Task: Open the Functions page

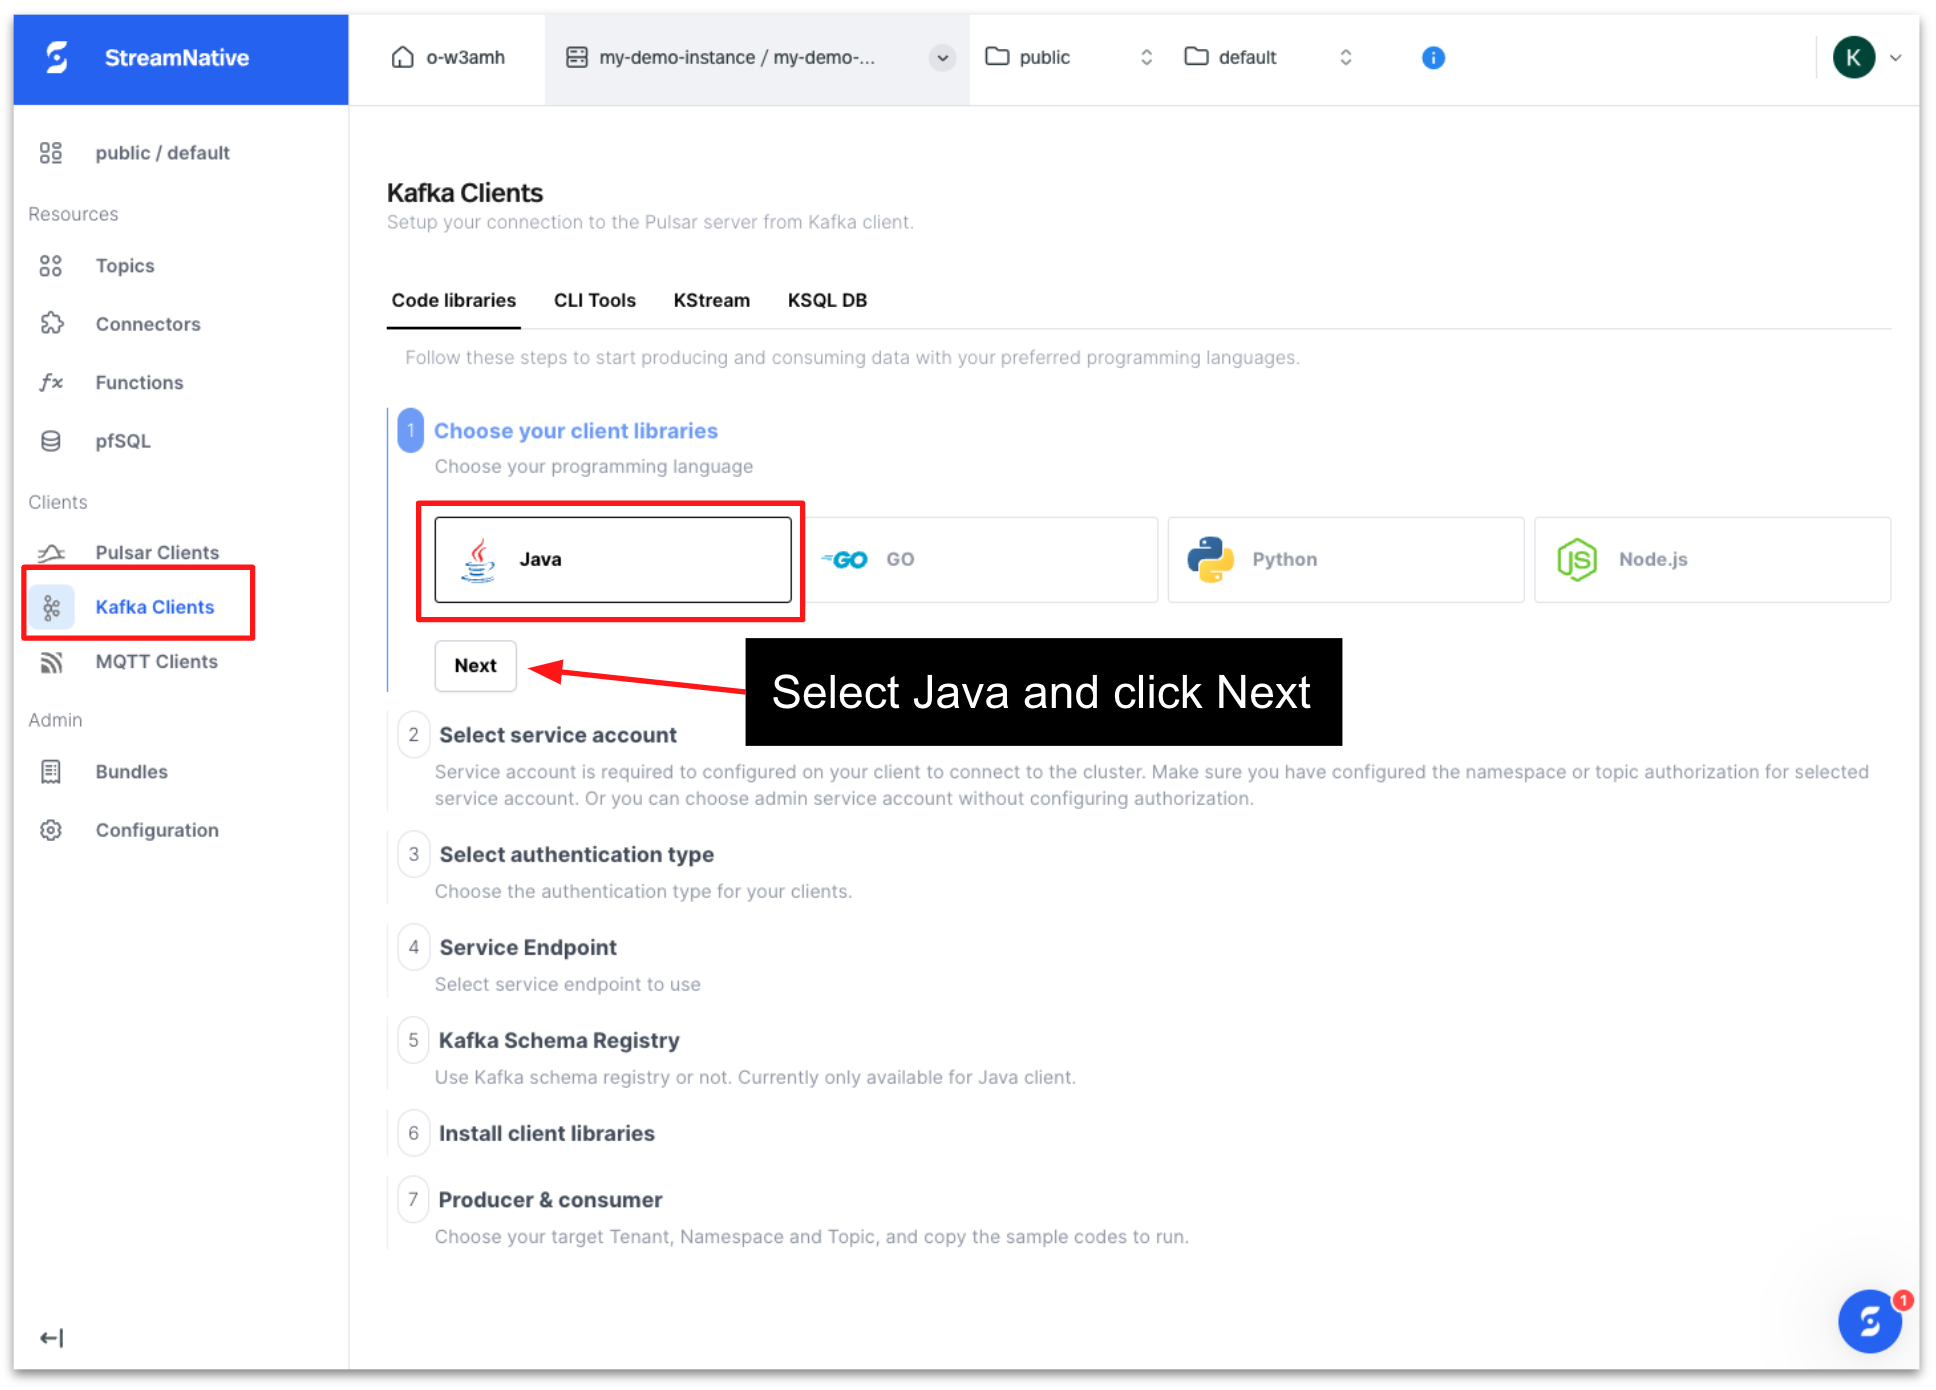Action: tap(139, 382)
